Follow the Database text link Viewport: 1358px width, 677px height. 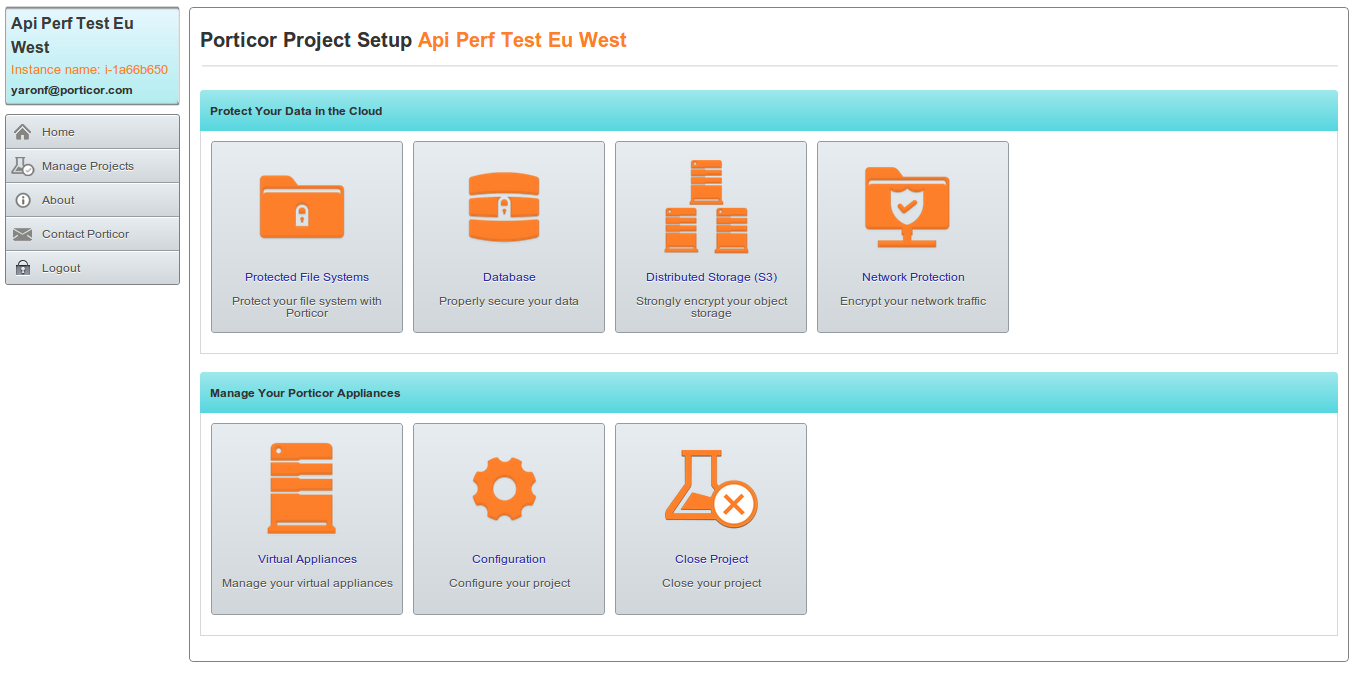pos(509,277)
